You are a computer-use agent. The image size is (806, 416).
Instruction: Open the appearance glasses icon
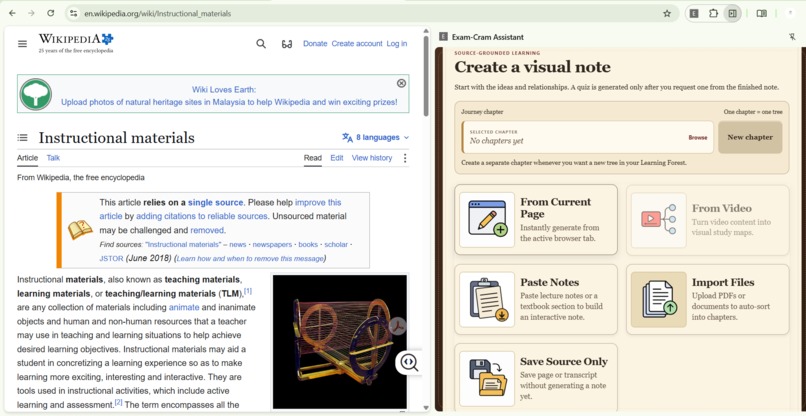287,44
